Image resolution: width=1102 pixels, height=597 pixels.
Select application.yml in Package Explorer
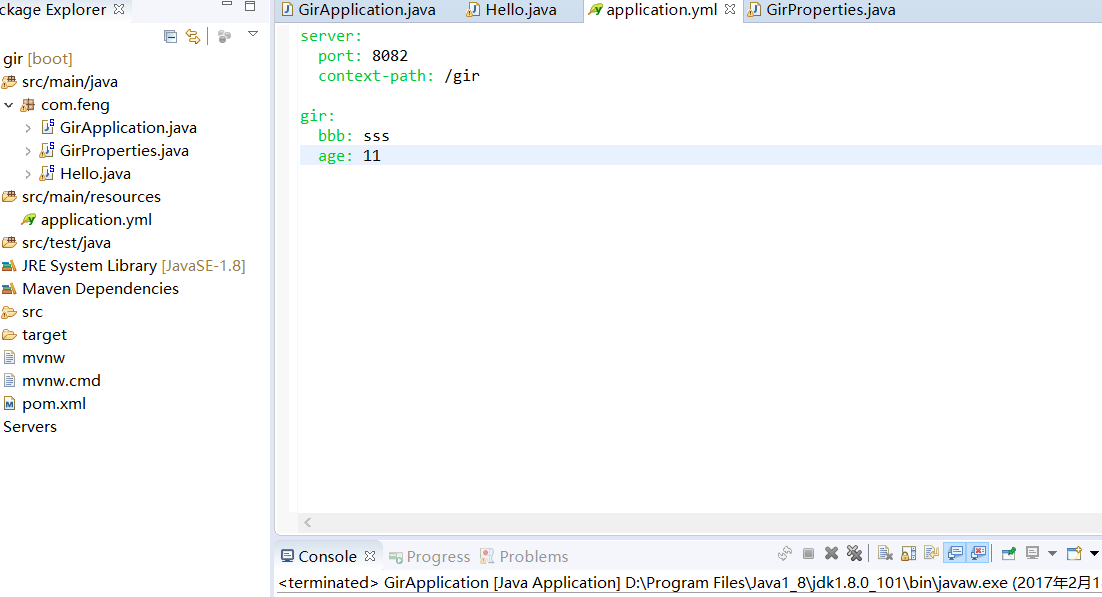click(96, 220)
